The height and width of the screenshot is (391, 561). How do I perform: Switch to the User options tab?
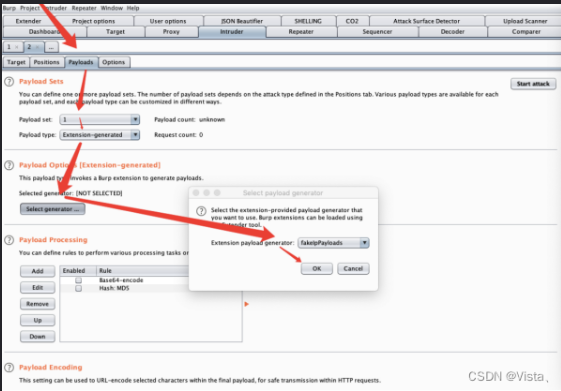[x=168, y=21]
